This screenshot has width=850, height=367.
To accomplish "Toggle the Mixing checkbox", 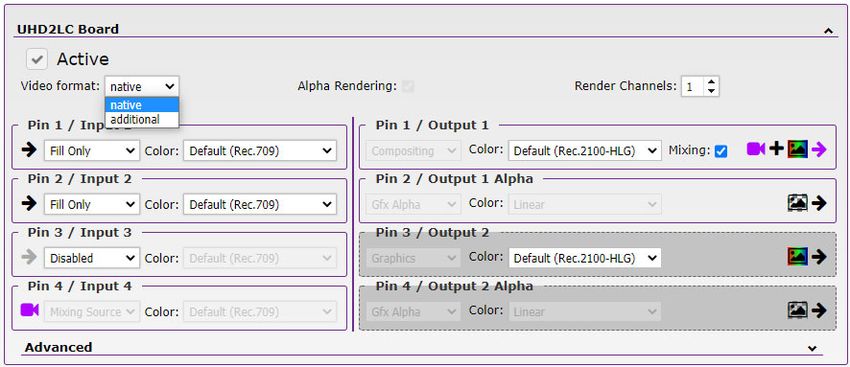I will (721, 151).
